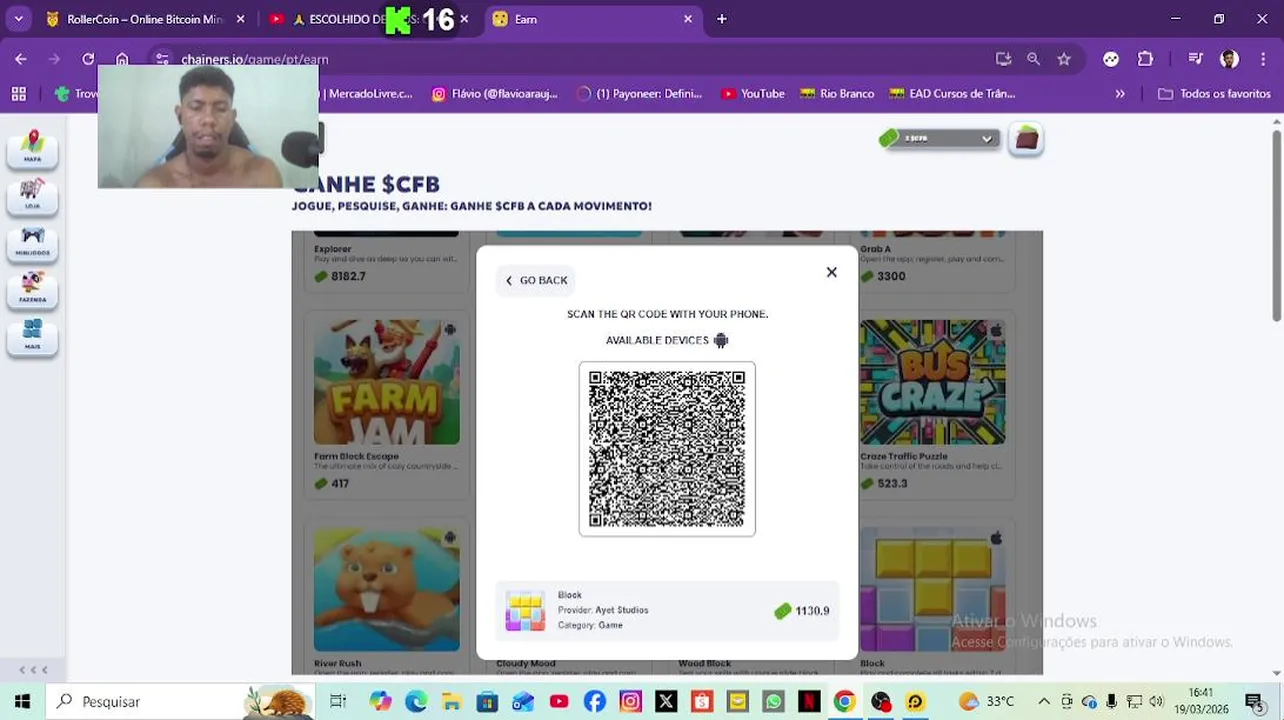Open the Mapa sidebar icon
Screen dimensions: 1284x720
[x=33, y=147]
